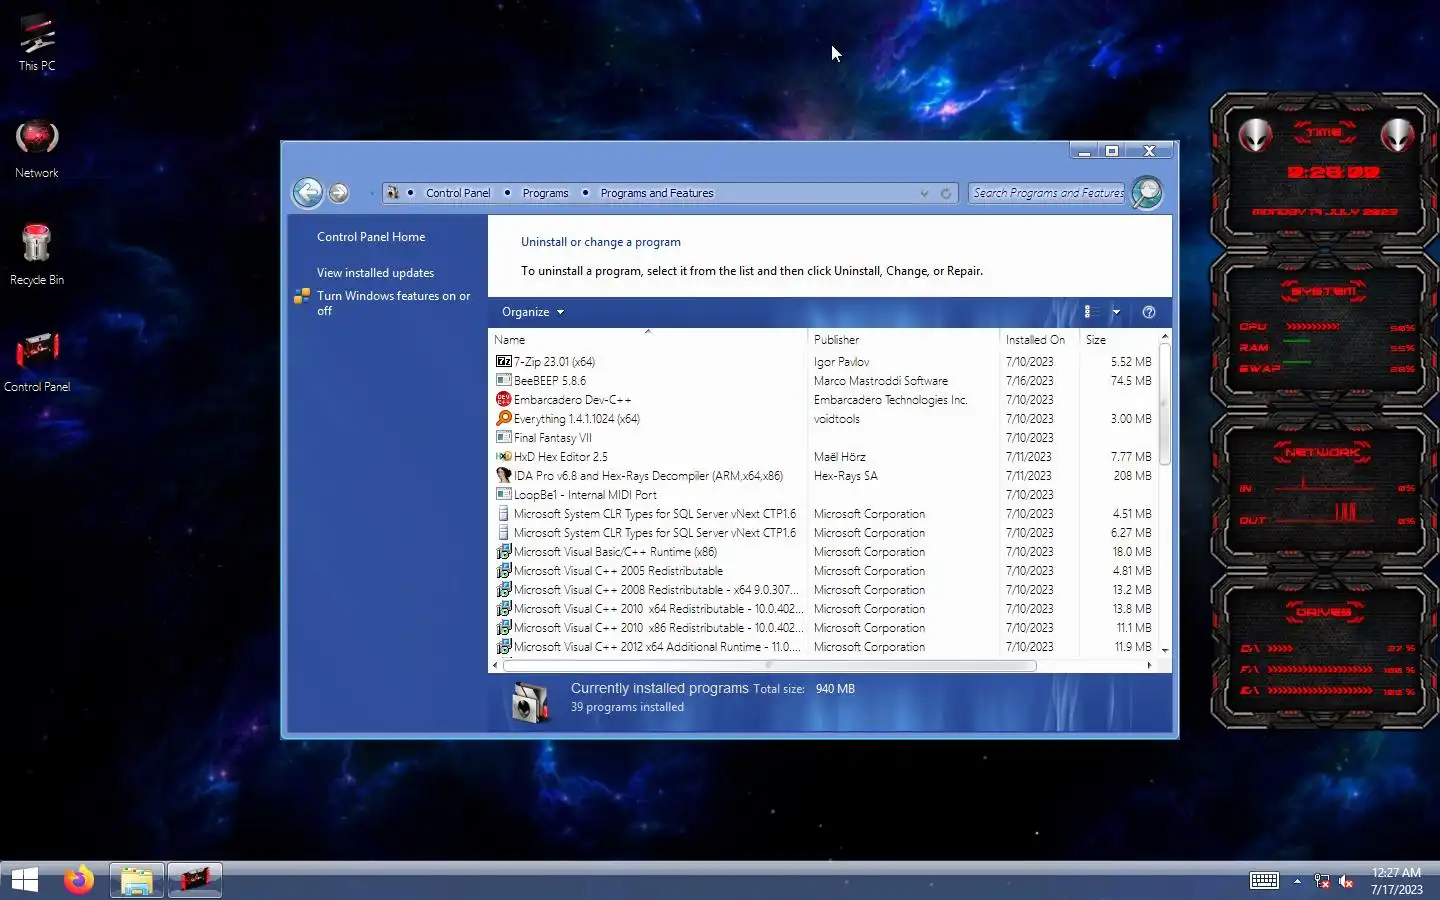Open the Network desktop icon

tap(37, 148)
